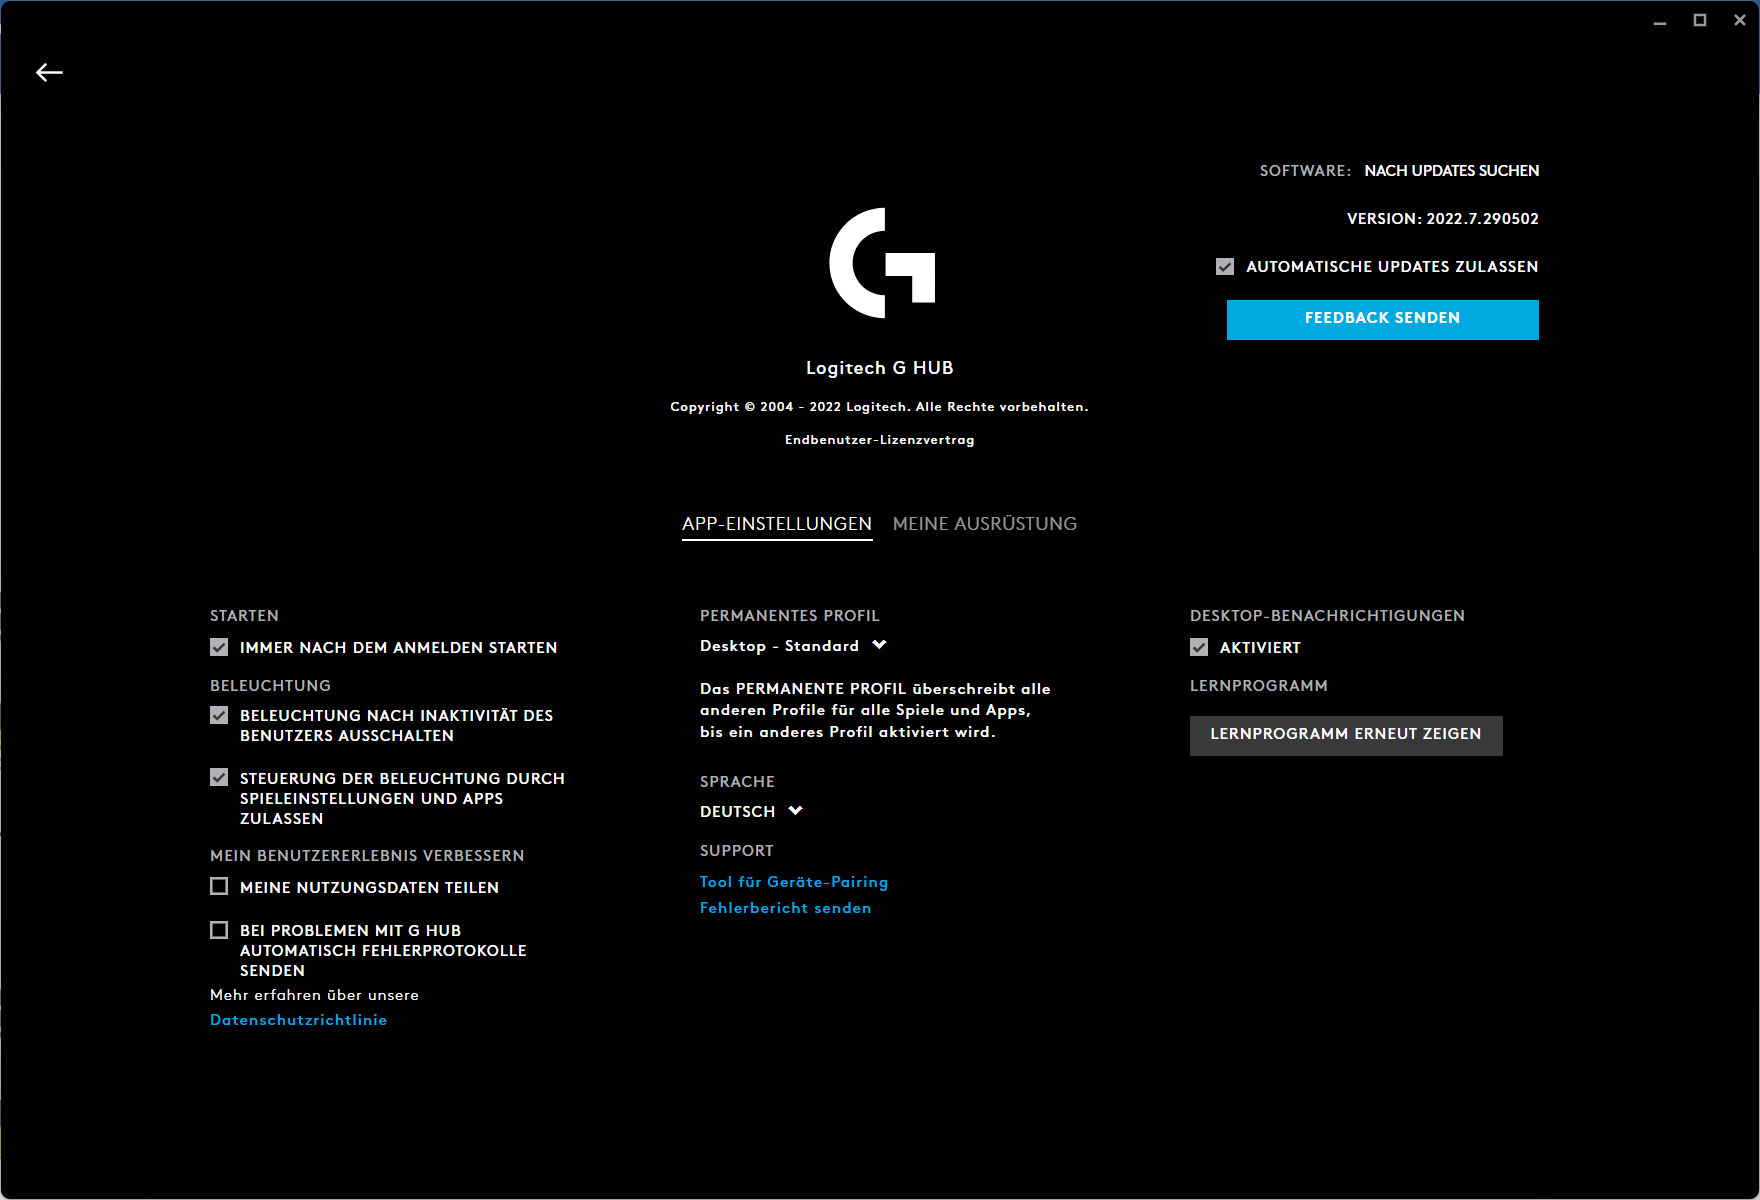Click the Mehr erfahren über unsere text

(x=314, y=995)
